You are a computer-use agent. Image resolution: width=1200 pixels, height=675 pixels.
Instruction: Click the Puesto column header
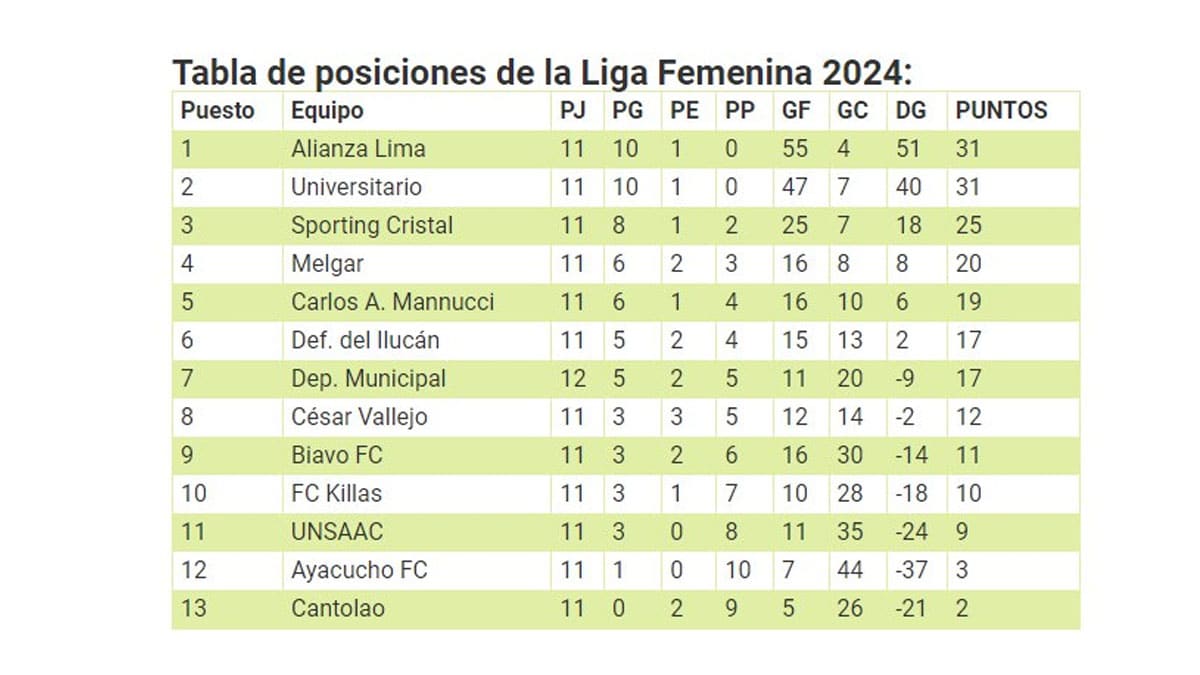tap(217, 110)
